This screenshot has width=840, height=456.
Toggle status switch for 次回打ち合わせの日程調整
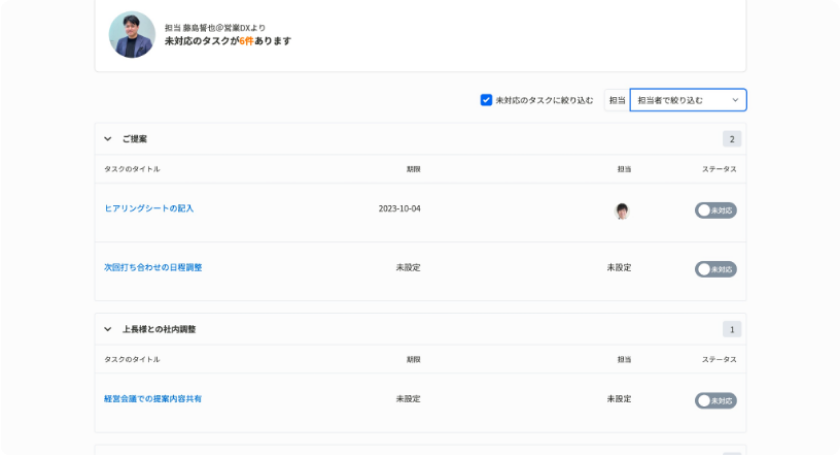tap(715, 269)
